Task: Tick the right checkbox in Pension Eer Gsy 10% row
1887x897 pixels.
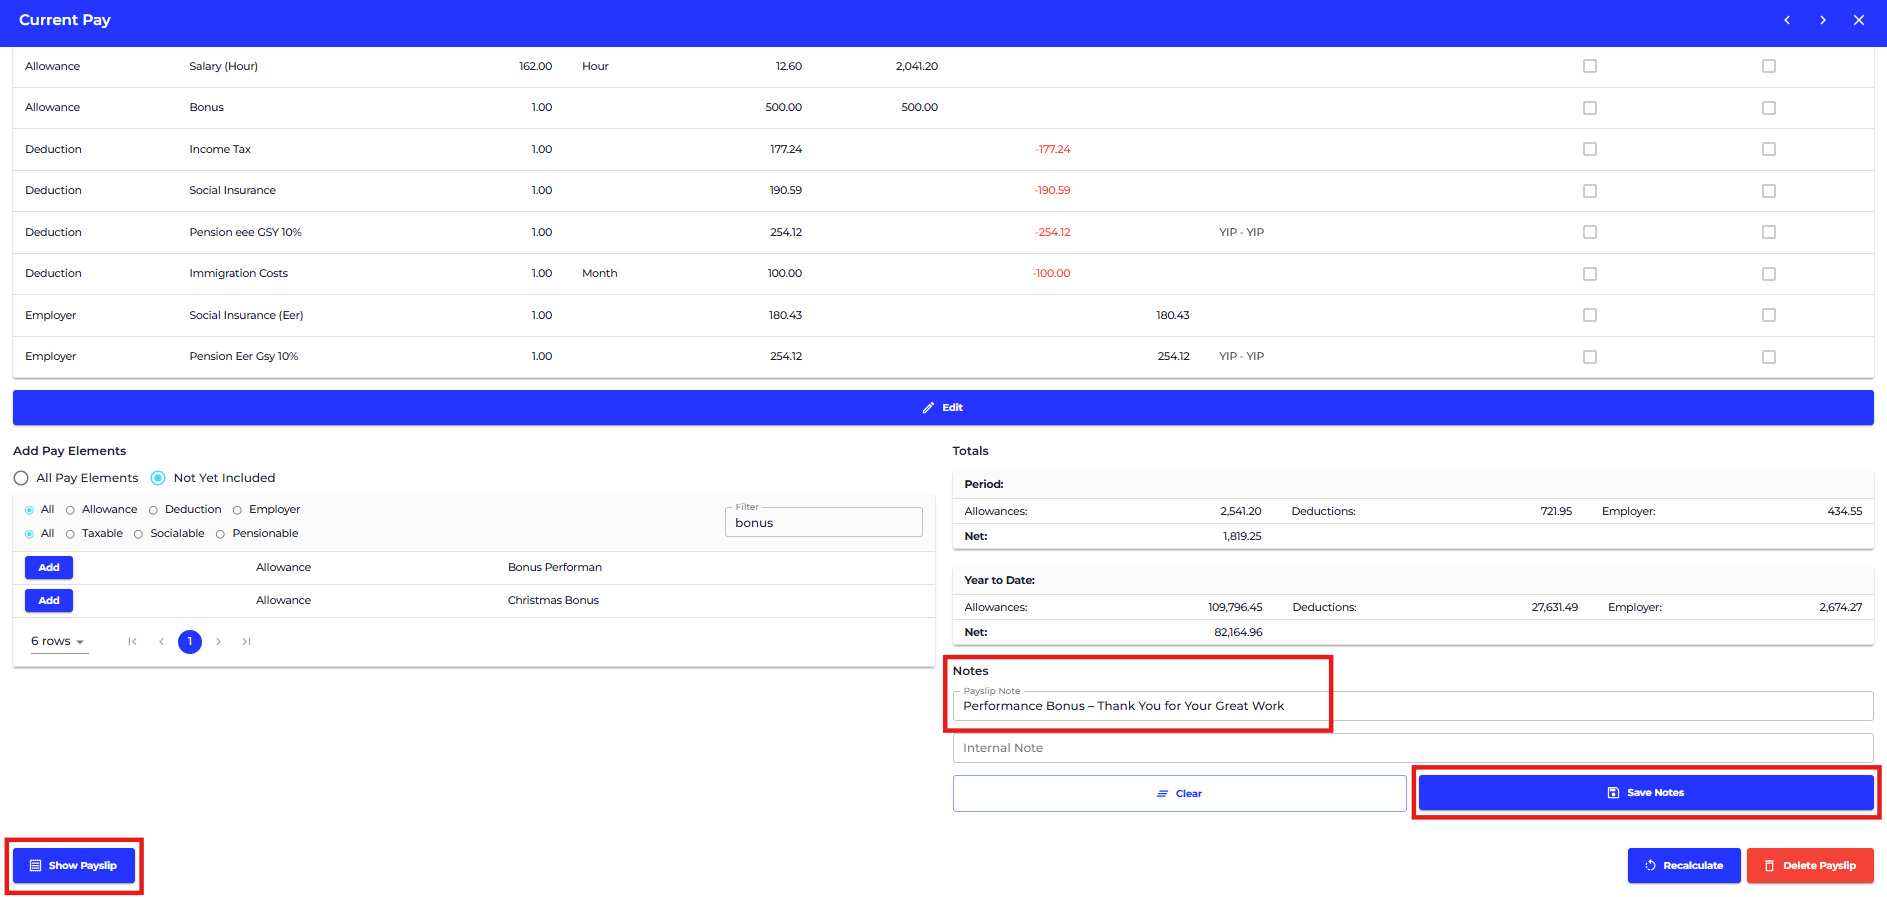Action: [1769, 357]
